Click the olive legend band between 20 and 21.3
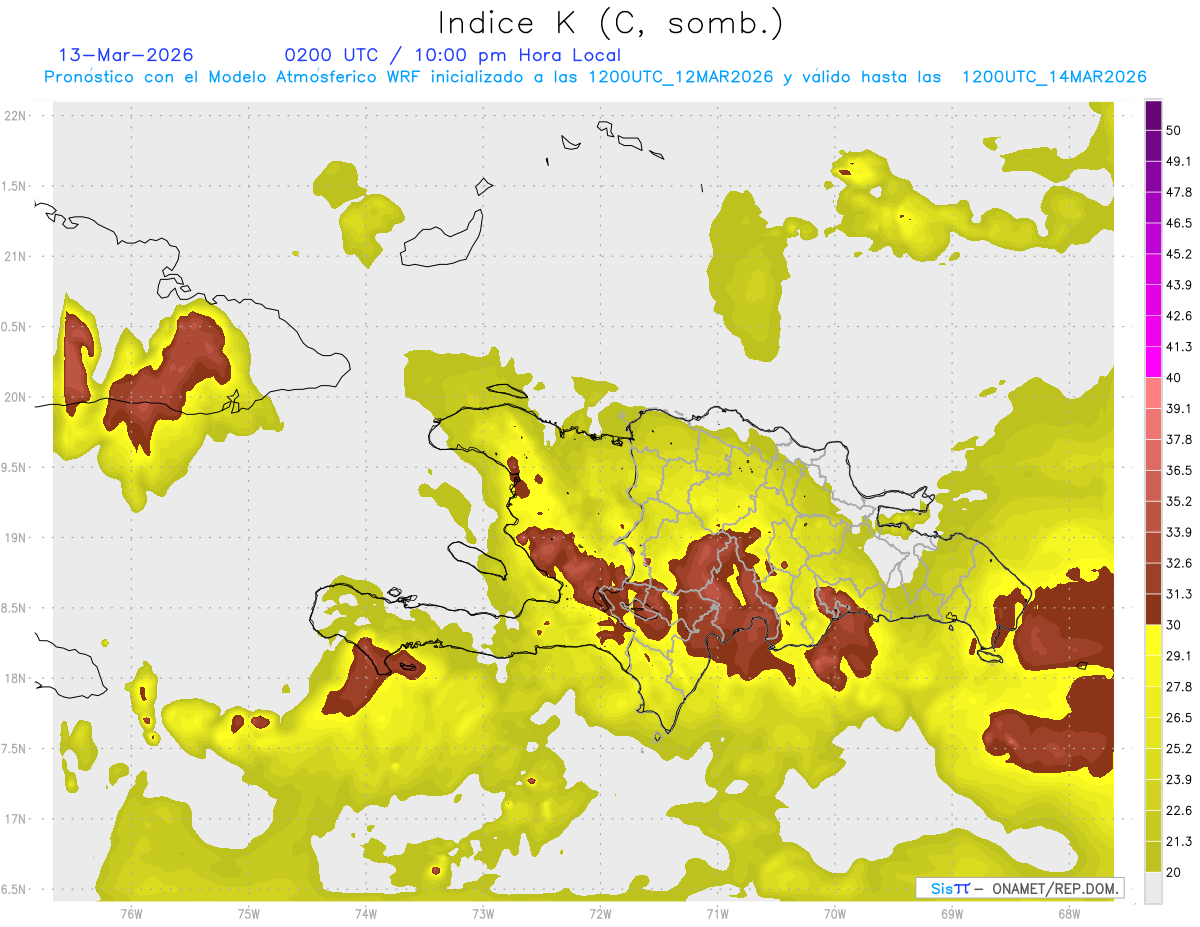The width and height of the screenshot is (1200, 927). [x=1153, y=857]
